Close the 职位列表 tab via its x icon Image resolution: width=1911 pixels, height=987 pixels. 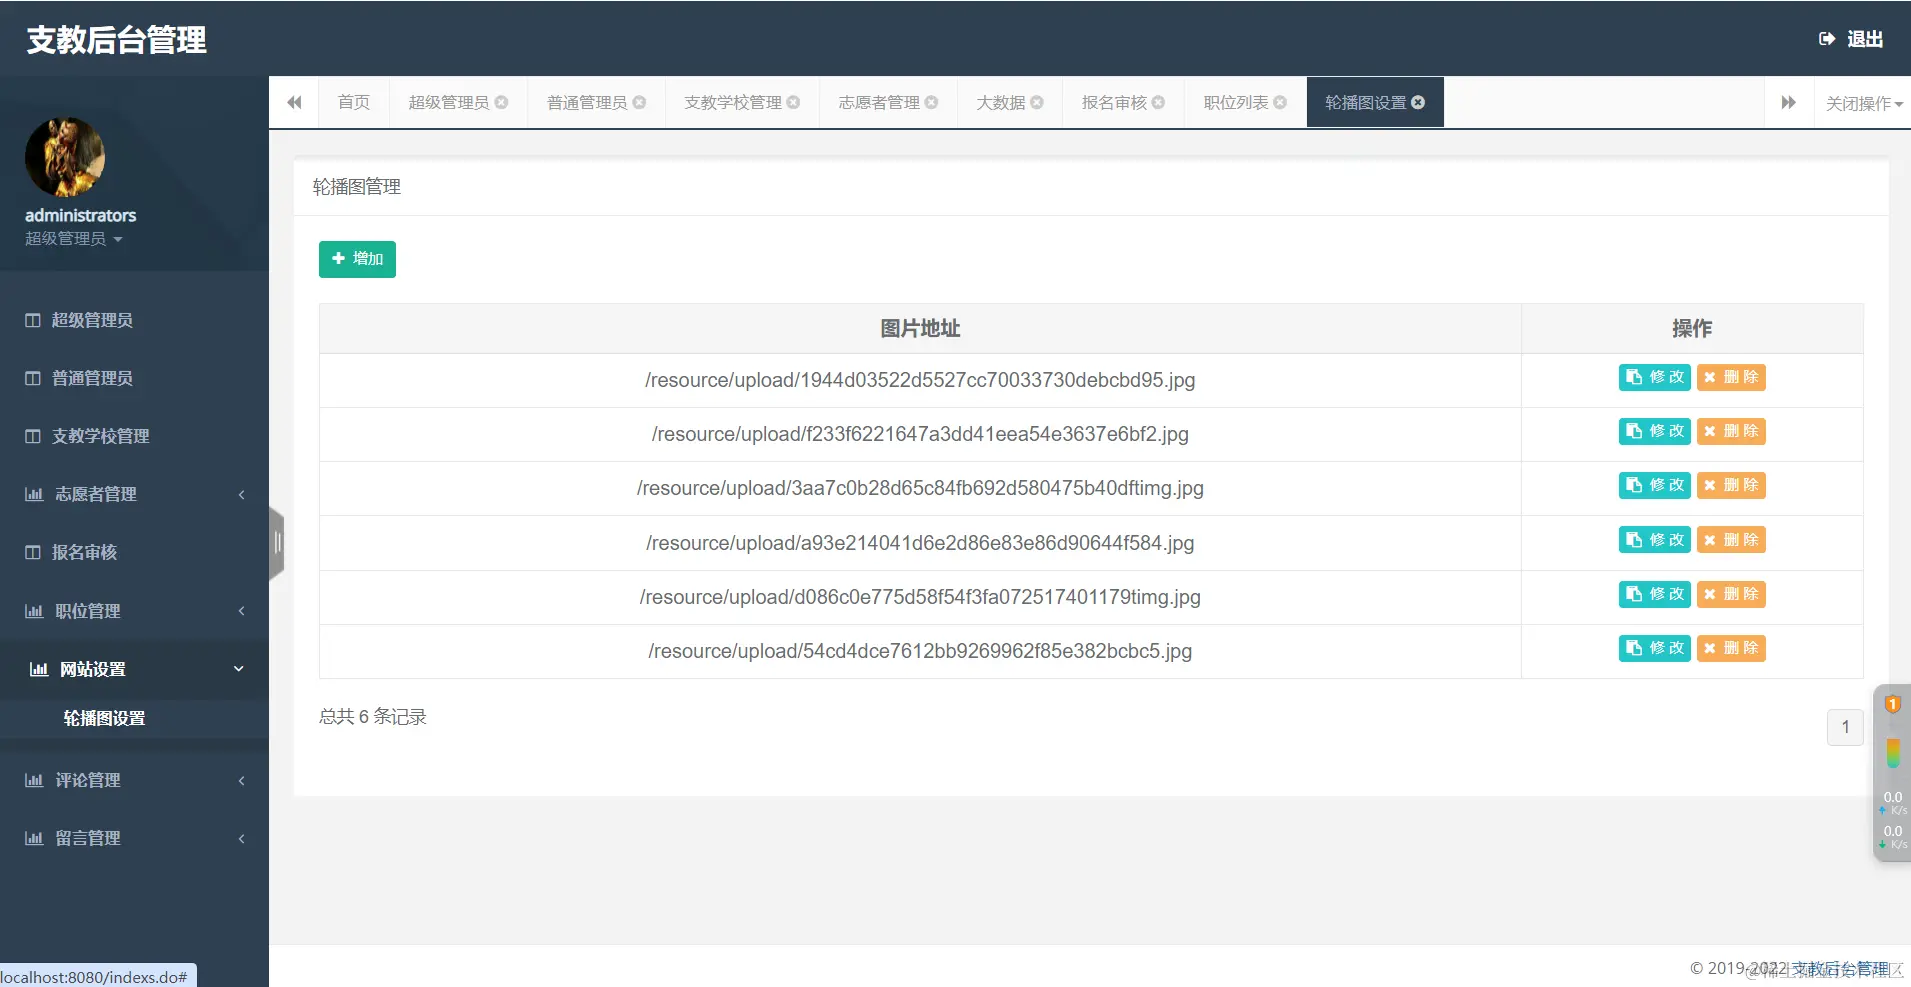click(x=1280, y=102)
